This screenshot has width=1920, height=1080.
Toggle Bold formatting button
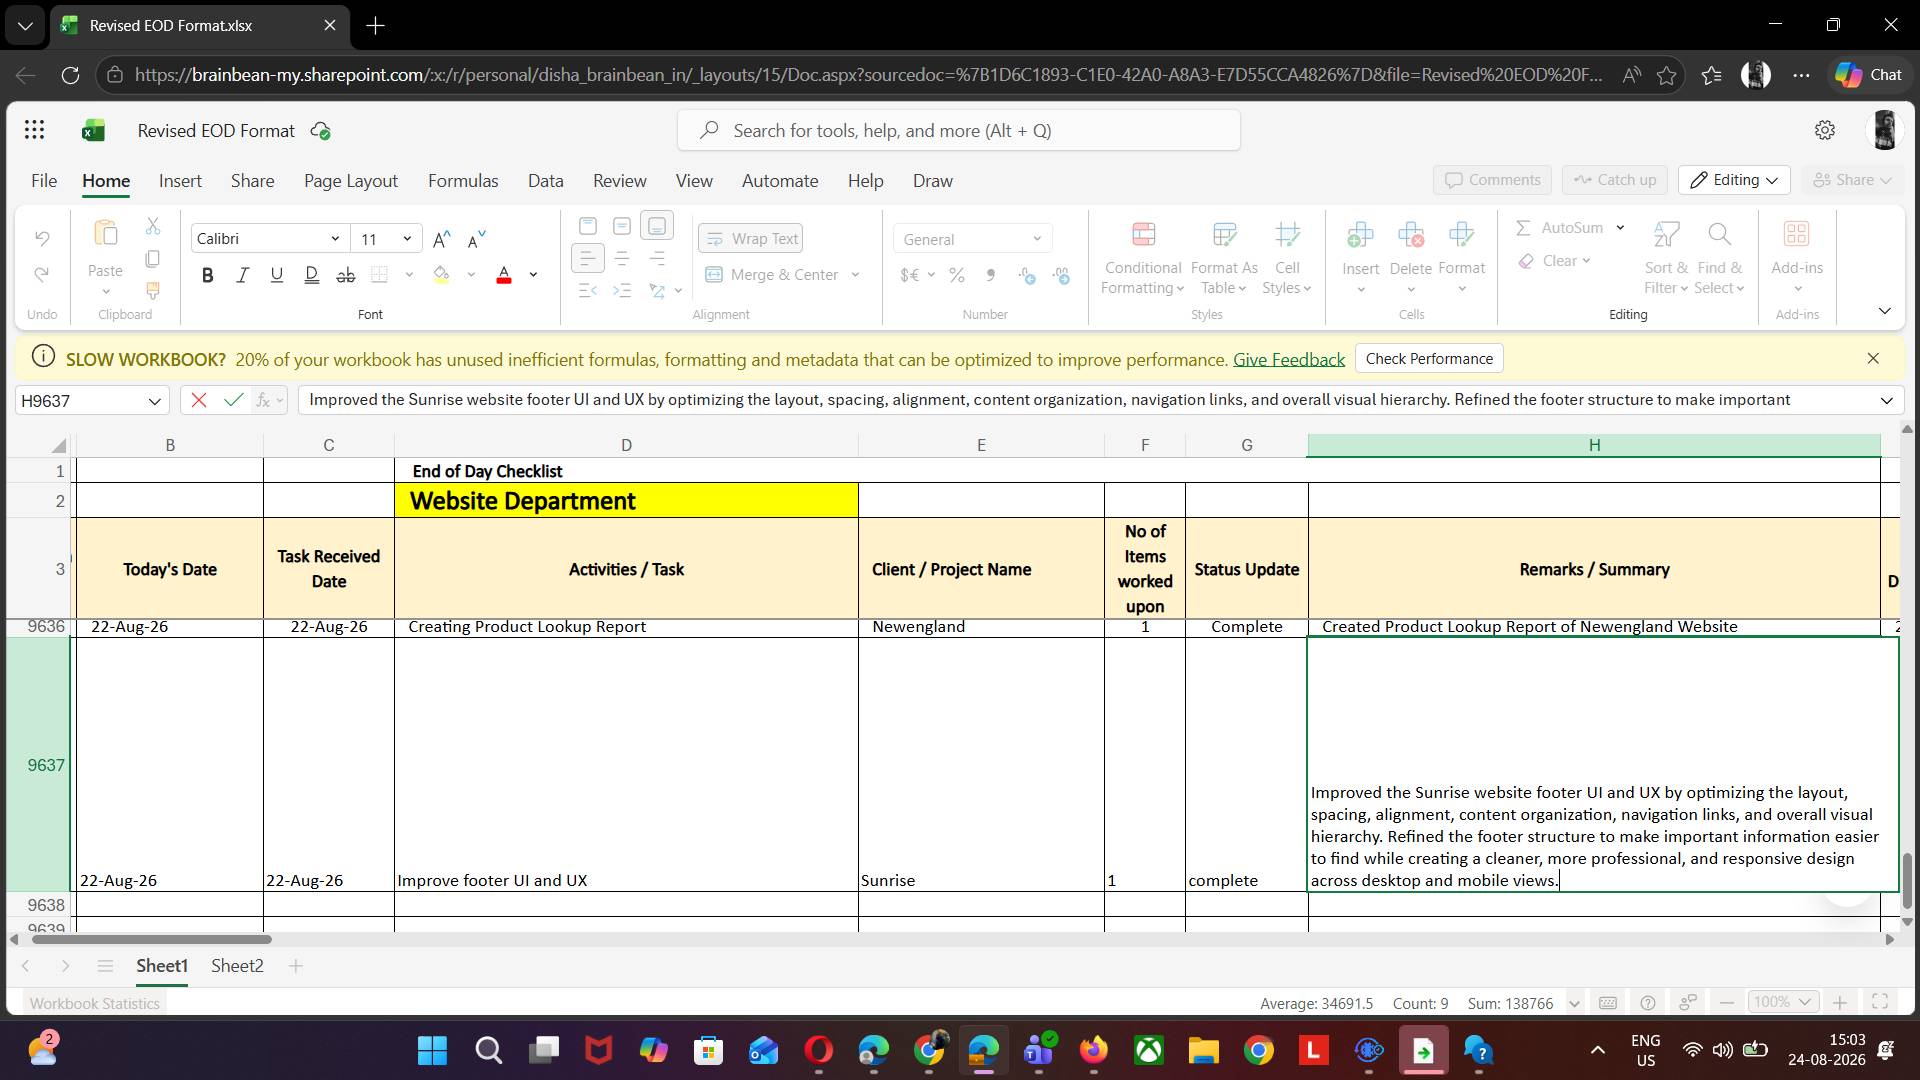pyautogui.click(x=207, y=275)
